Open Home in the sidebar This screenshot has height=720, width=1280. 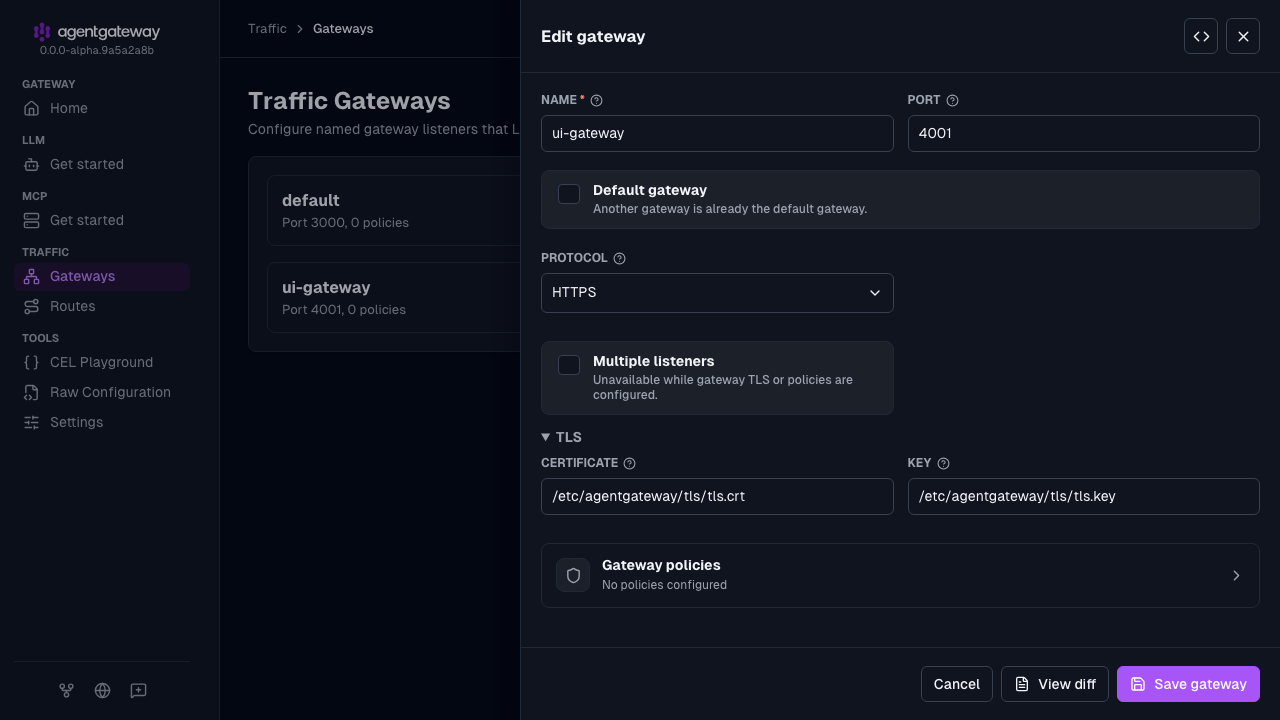click(x=102, y=108)
